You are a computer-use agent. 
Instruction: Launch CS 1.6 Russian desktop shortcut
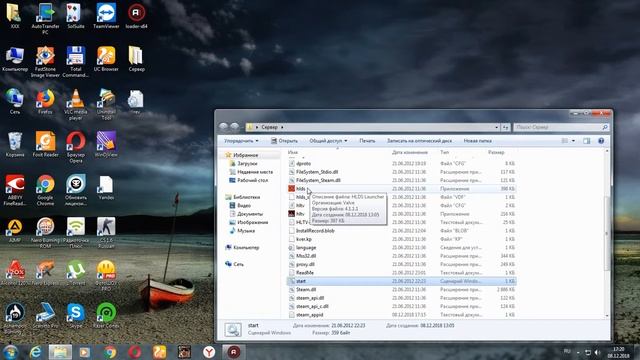106,233
